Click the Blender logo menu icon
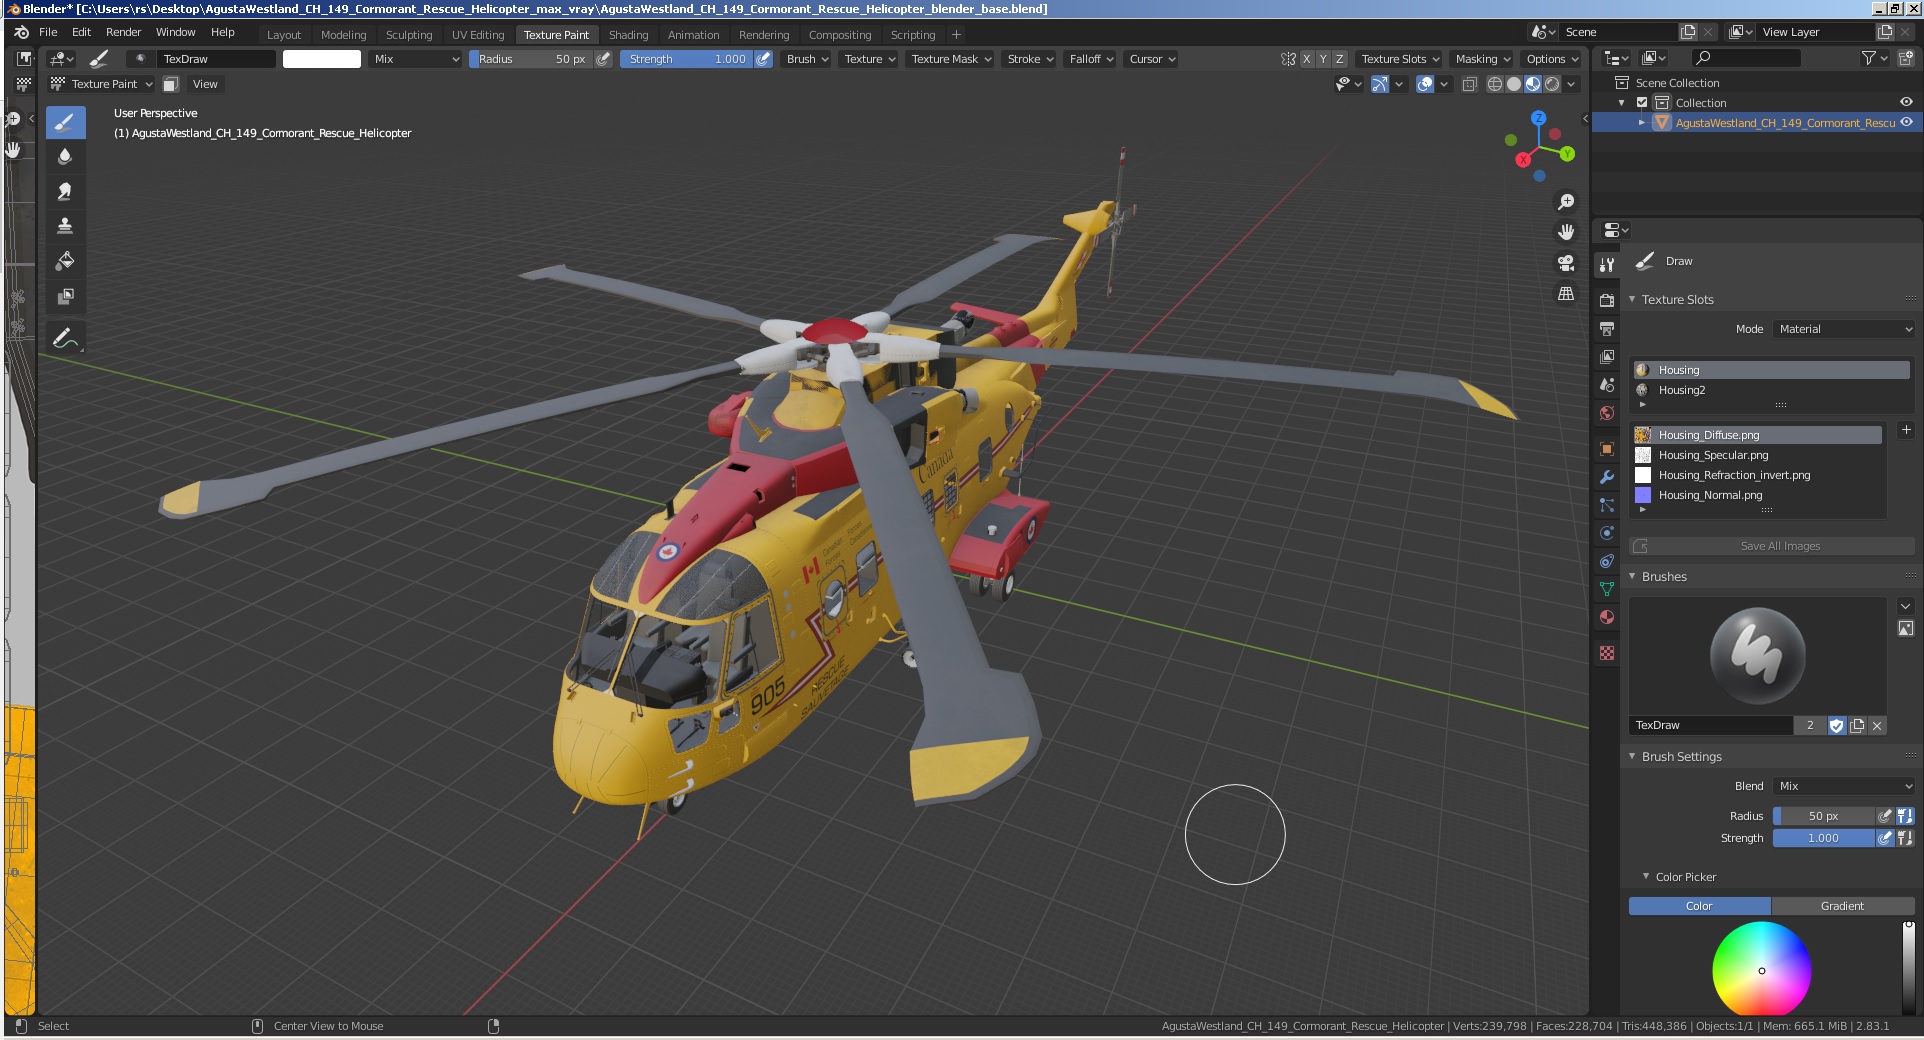 click(x=21, y=33)
